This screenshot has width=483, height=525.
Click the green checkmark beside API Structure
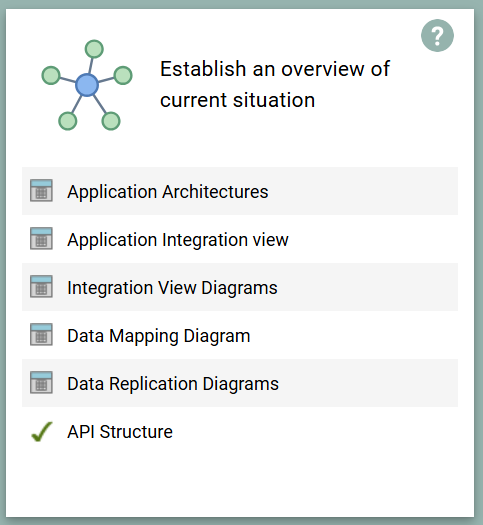point(42,432)
